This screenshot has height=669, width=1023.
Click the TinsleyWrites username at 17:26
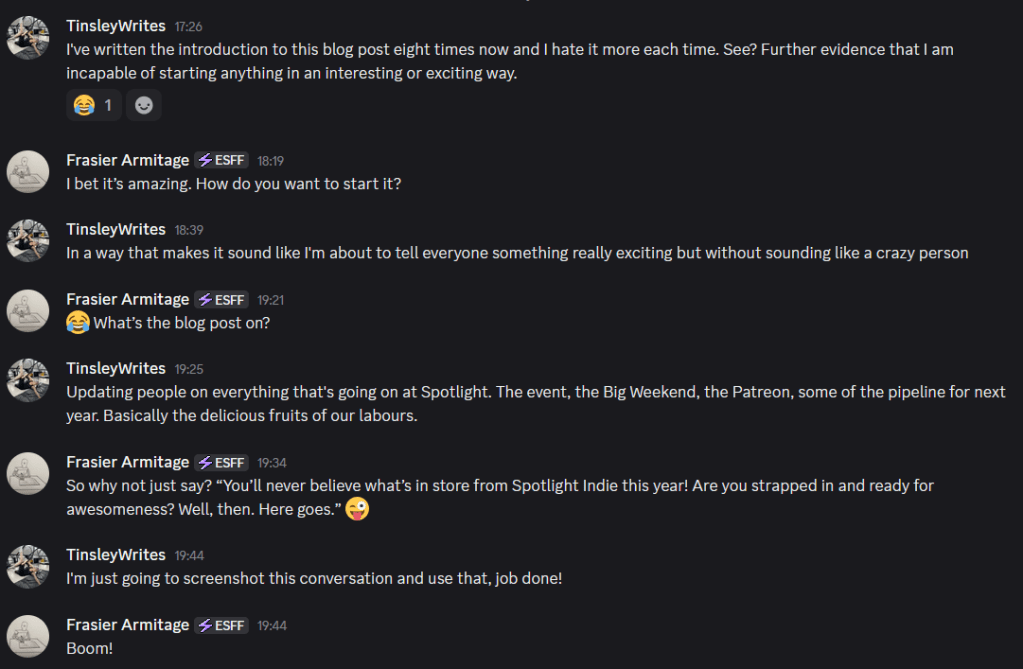116,26
